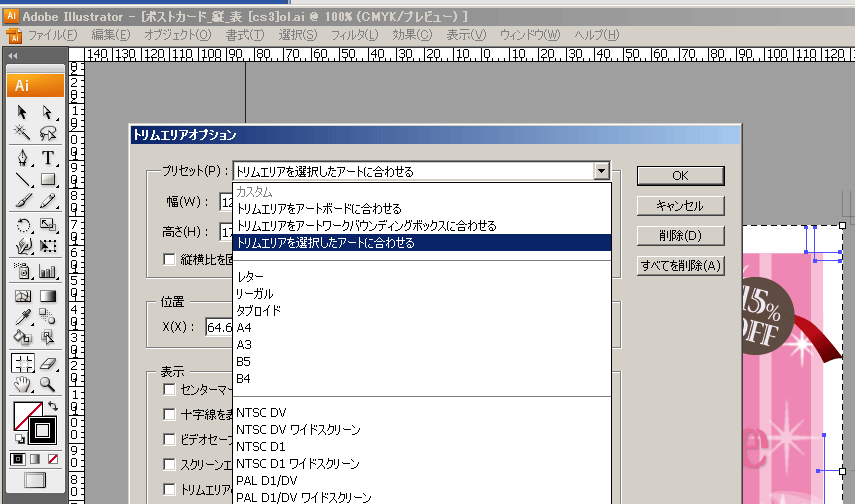Toggle the 縦横比 checkbox
Image resolution: width=855 pixels, height=504 pixels.
point(170,259)
